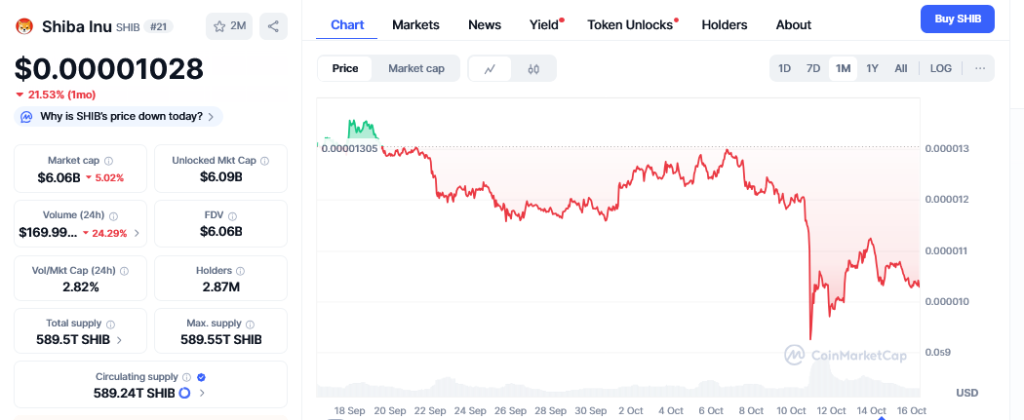Add SHIB to watchlist via star button

pyautogui.click(x=230, y=26)
